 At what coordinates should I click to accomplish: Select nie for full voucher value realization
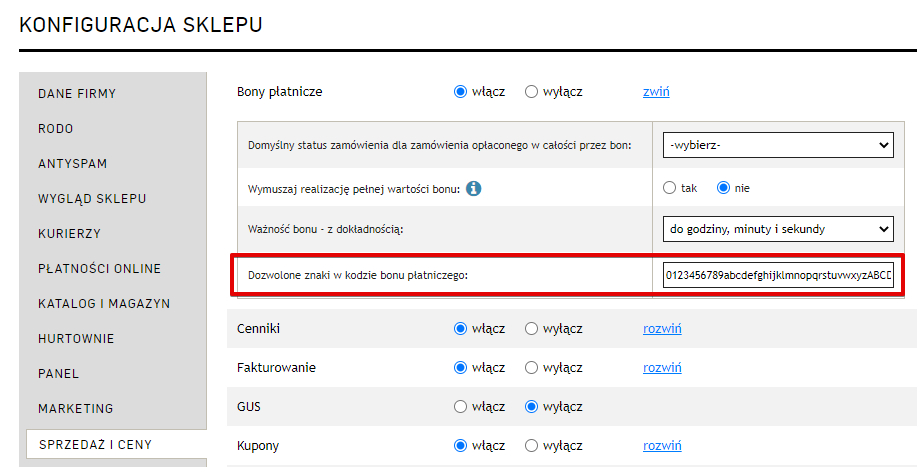[724, 188]
